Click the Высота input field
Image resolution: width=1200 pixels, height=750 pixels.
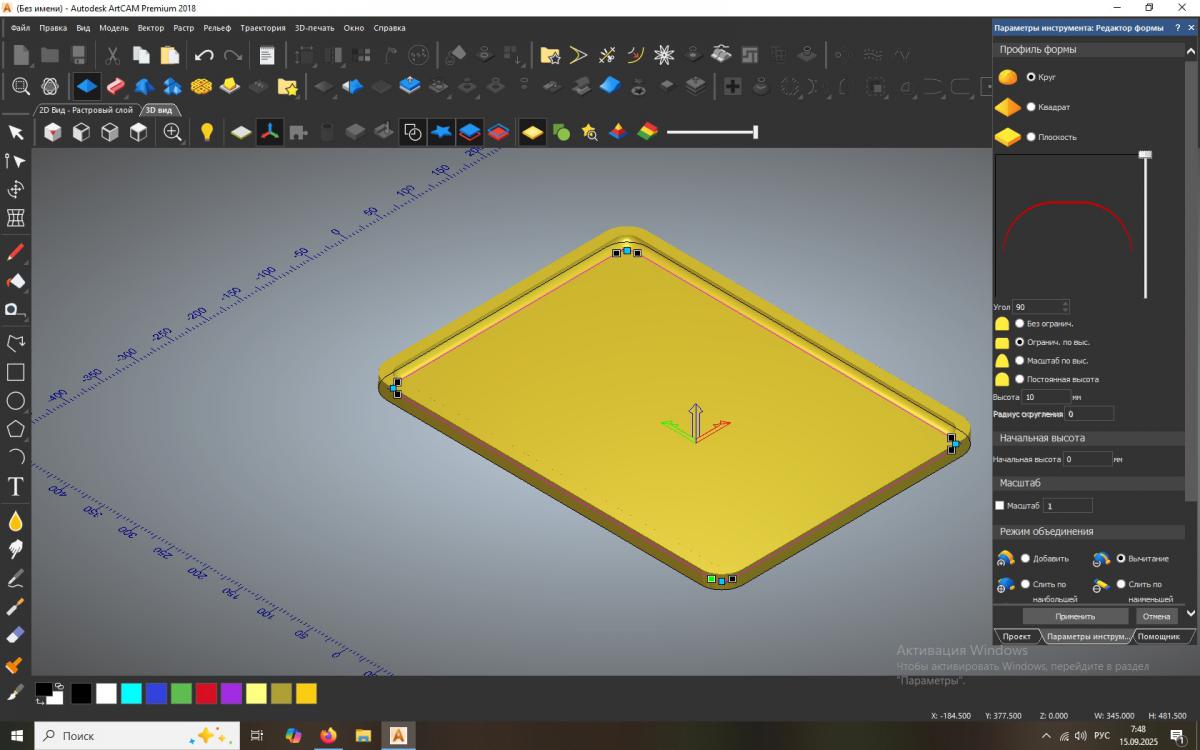[x=1045, y=397]
